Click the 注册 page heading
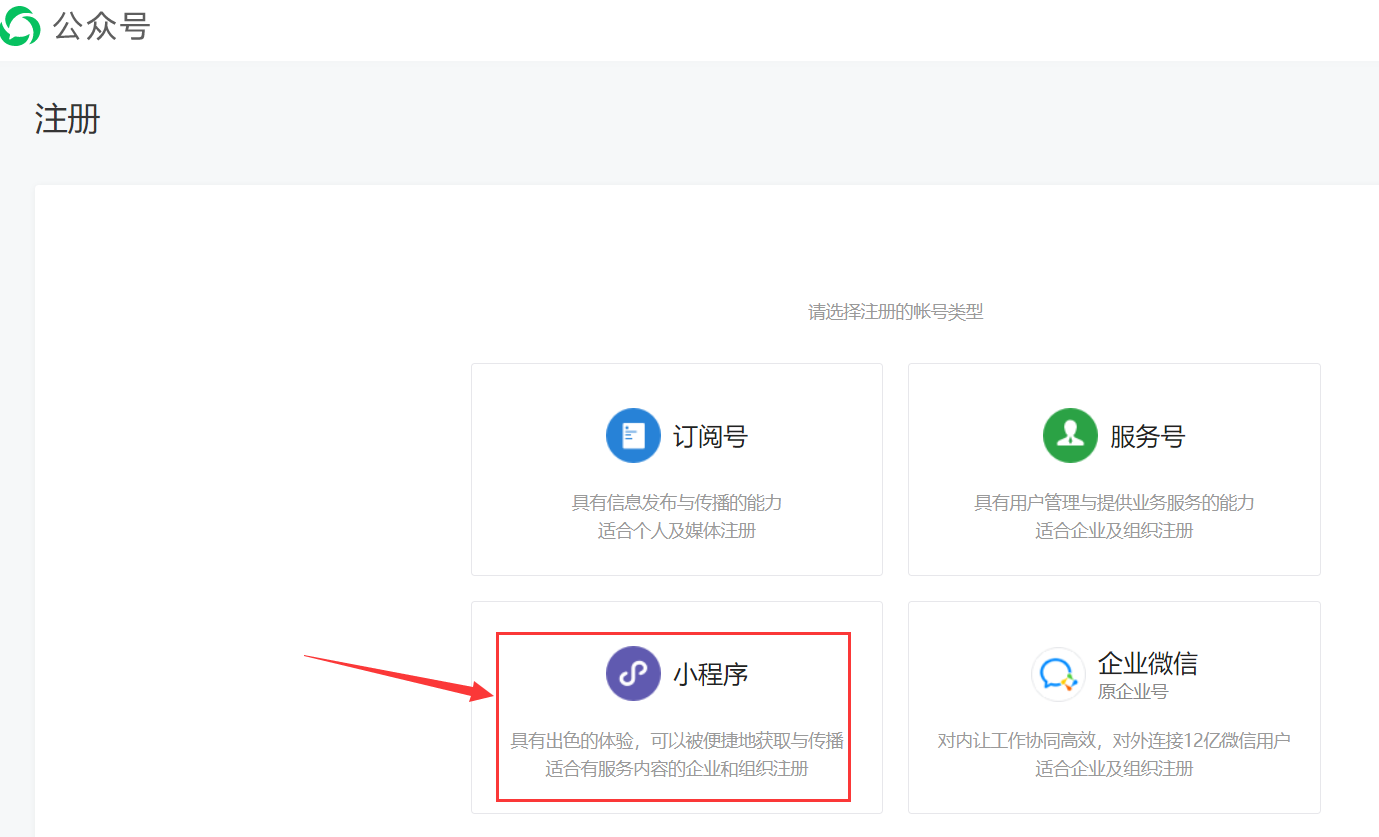 click(68, 119)
